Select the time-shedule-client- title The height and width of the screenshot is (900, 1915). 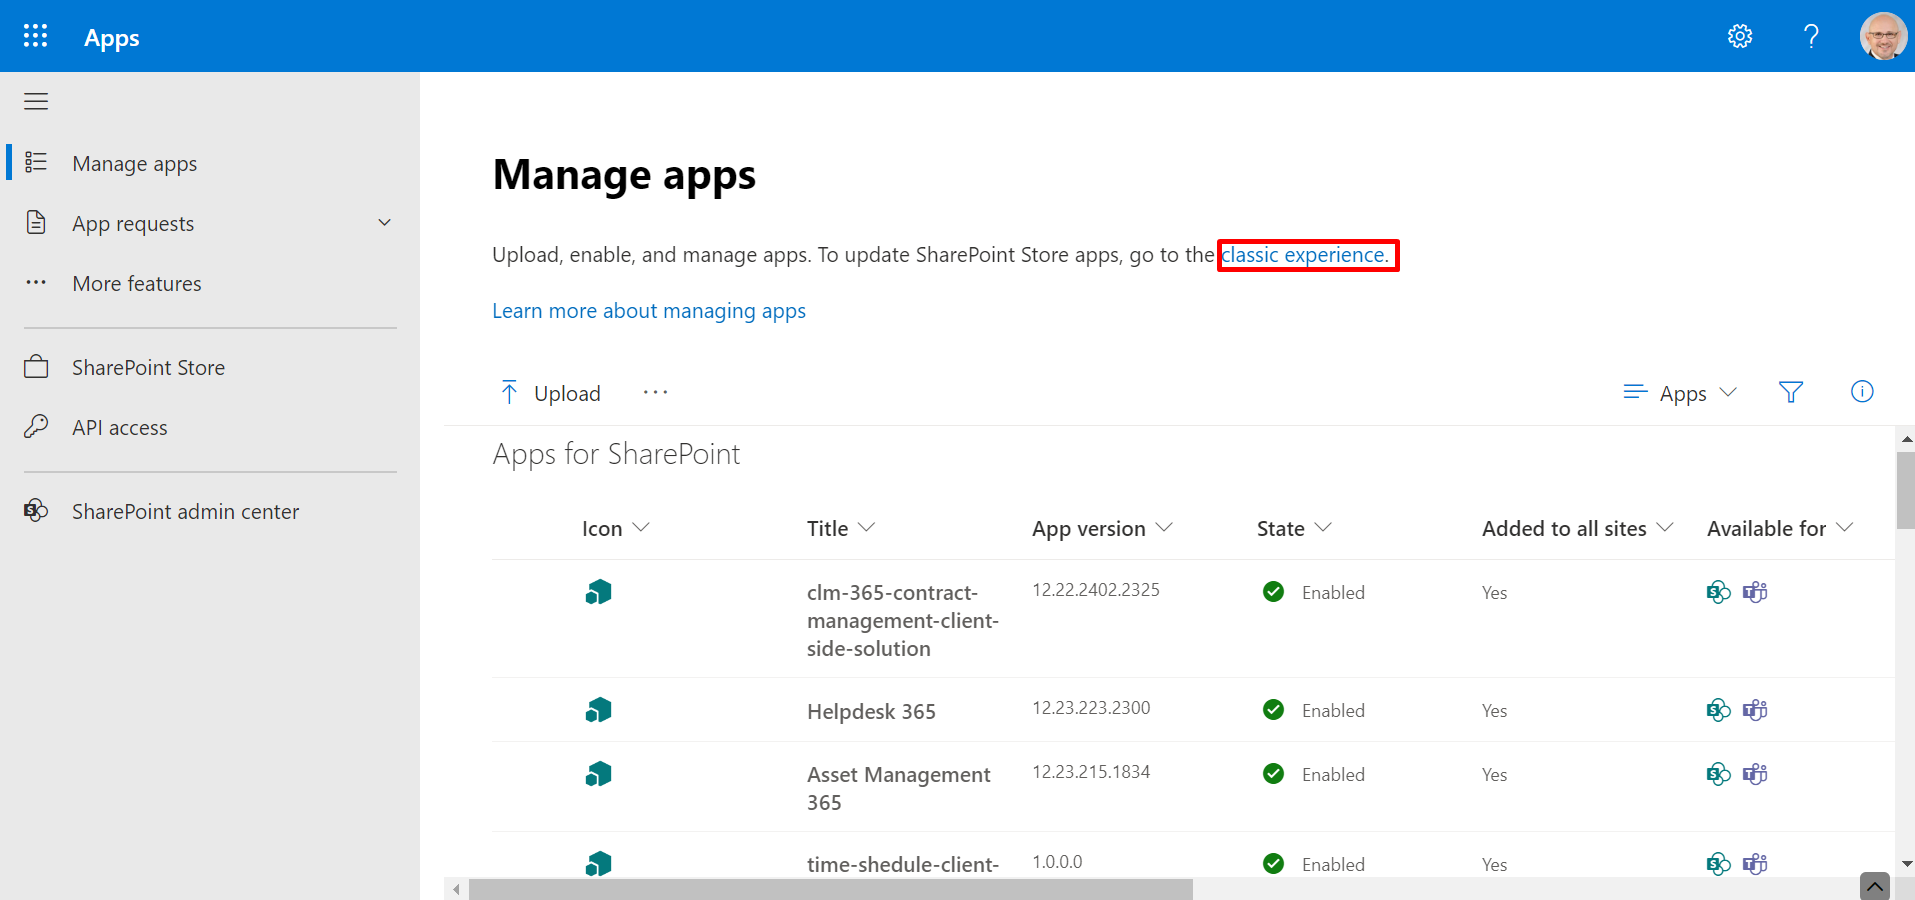point(903,864)
